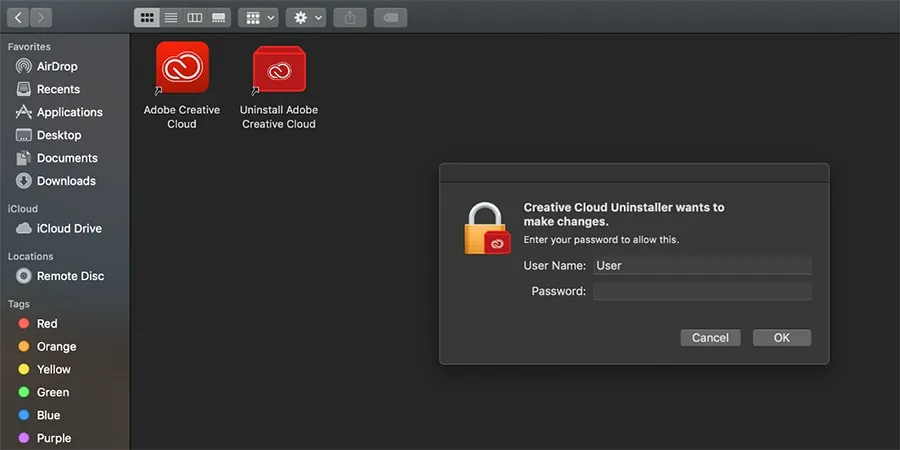The width and height of the screenshot is (900, 450).
Task: Go back with the Finder back arrow
Action: [x=18, y=18]
